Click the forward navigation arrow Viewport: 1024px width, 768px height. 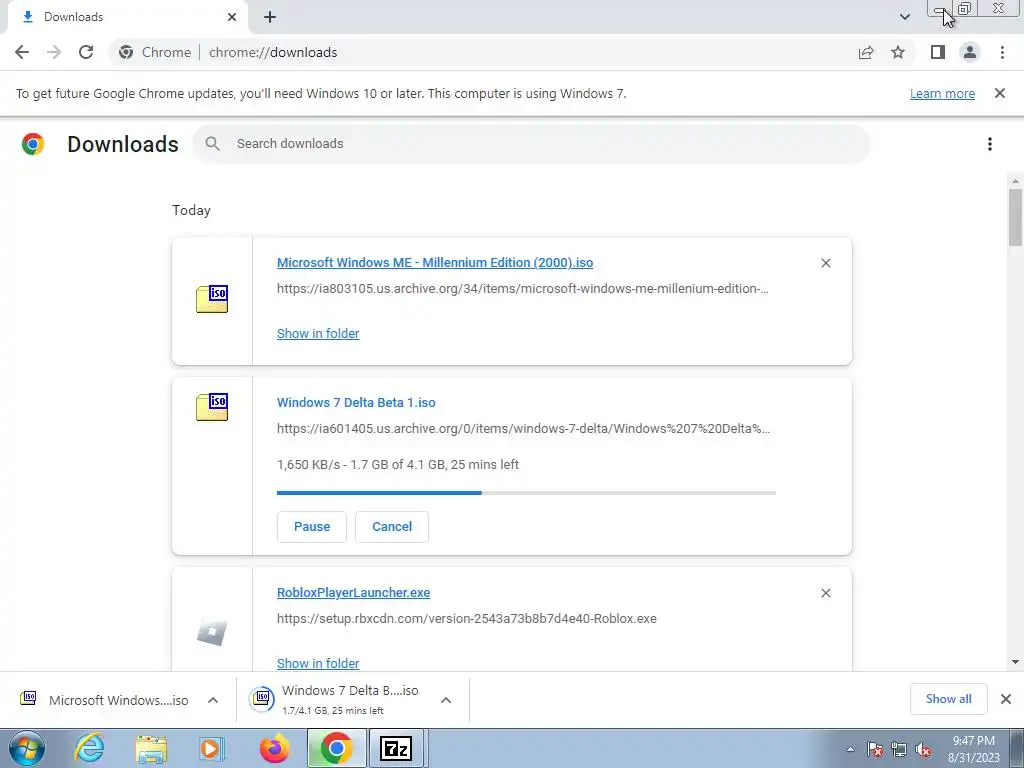point(54,52)
